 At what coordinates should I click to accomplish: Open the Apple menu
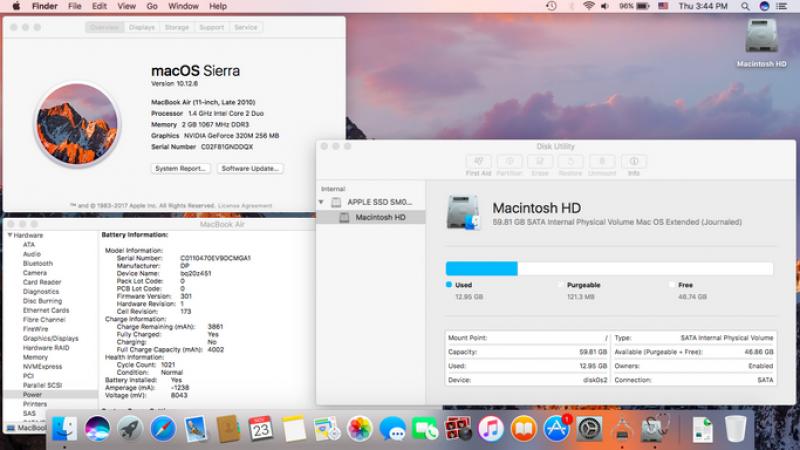[x=16, y=6]
